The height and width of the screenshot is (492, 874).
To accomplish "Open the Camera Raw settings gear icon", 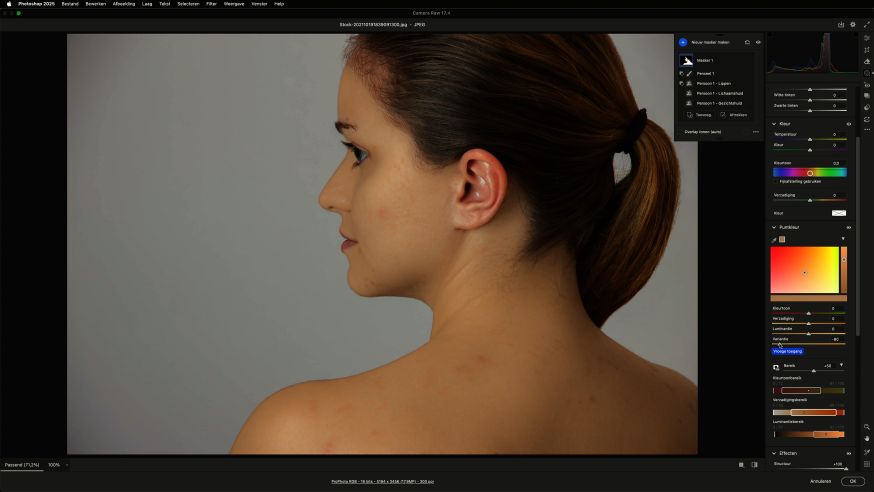I will tap(853, 24).
